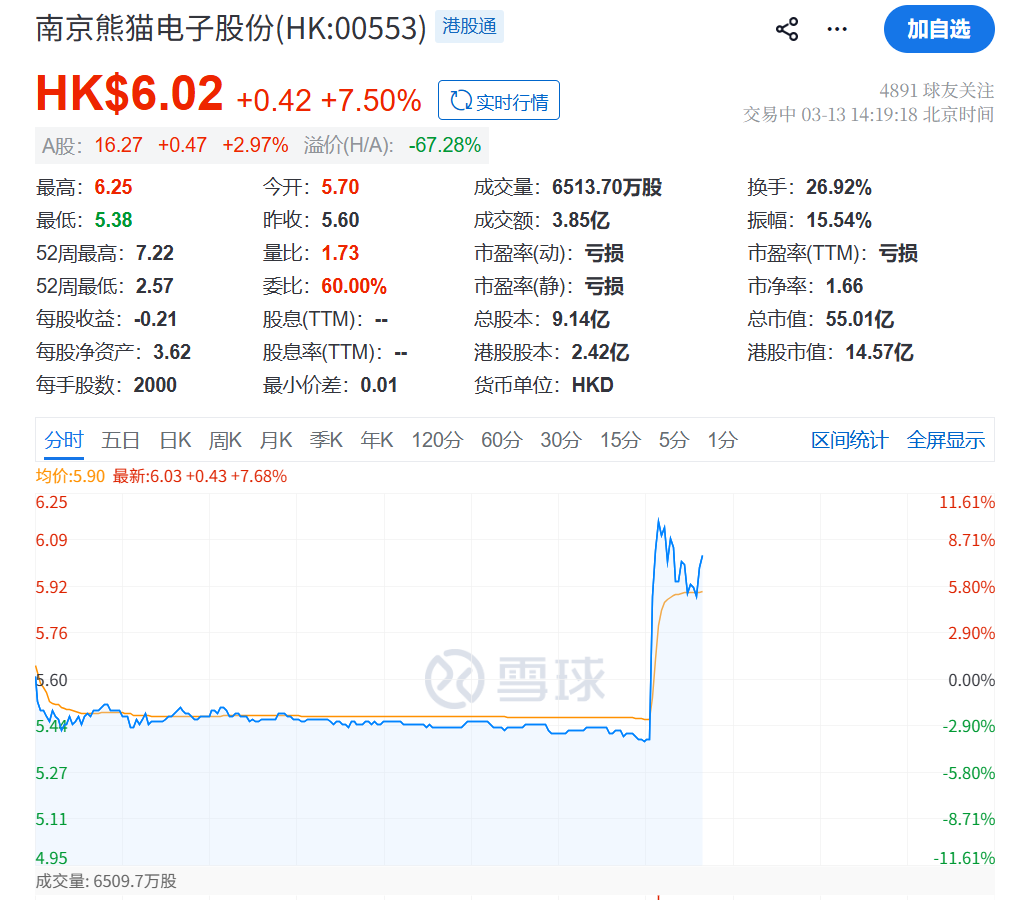Select the 分时 chart tab
Screen dimensions: 1014x900
tap(64, 440)
